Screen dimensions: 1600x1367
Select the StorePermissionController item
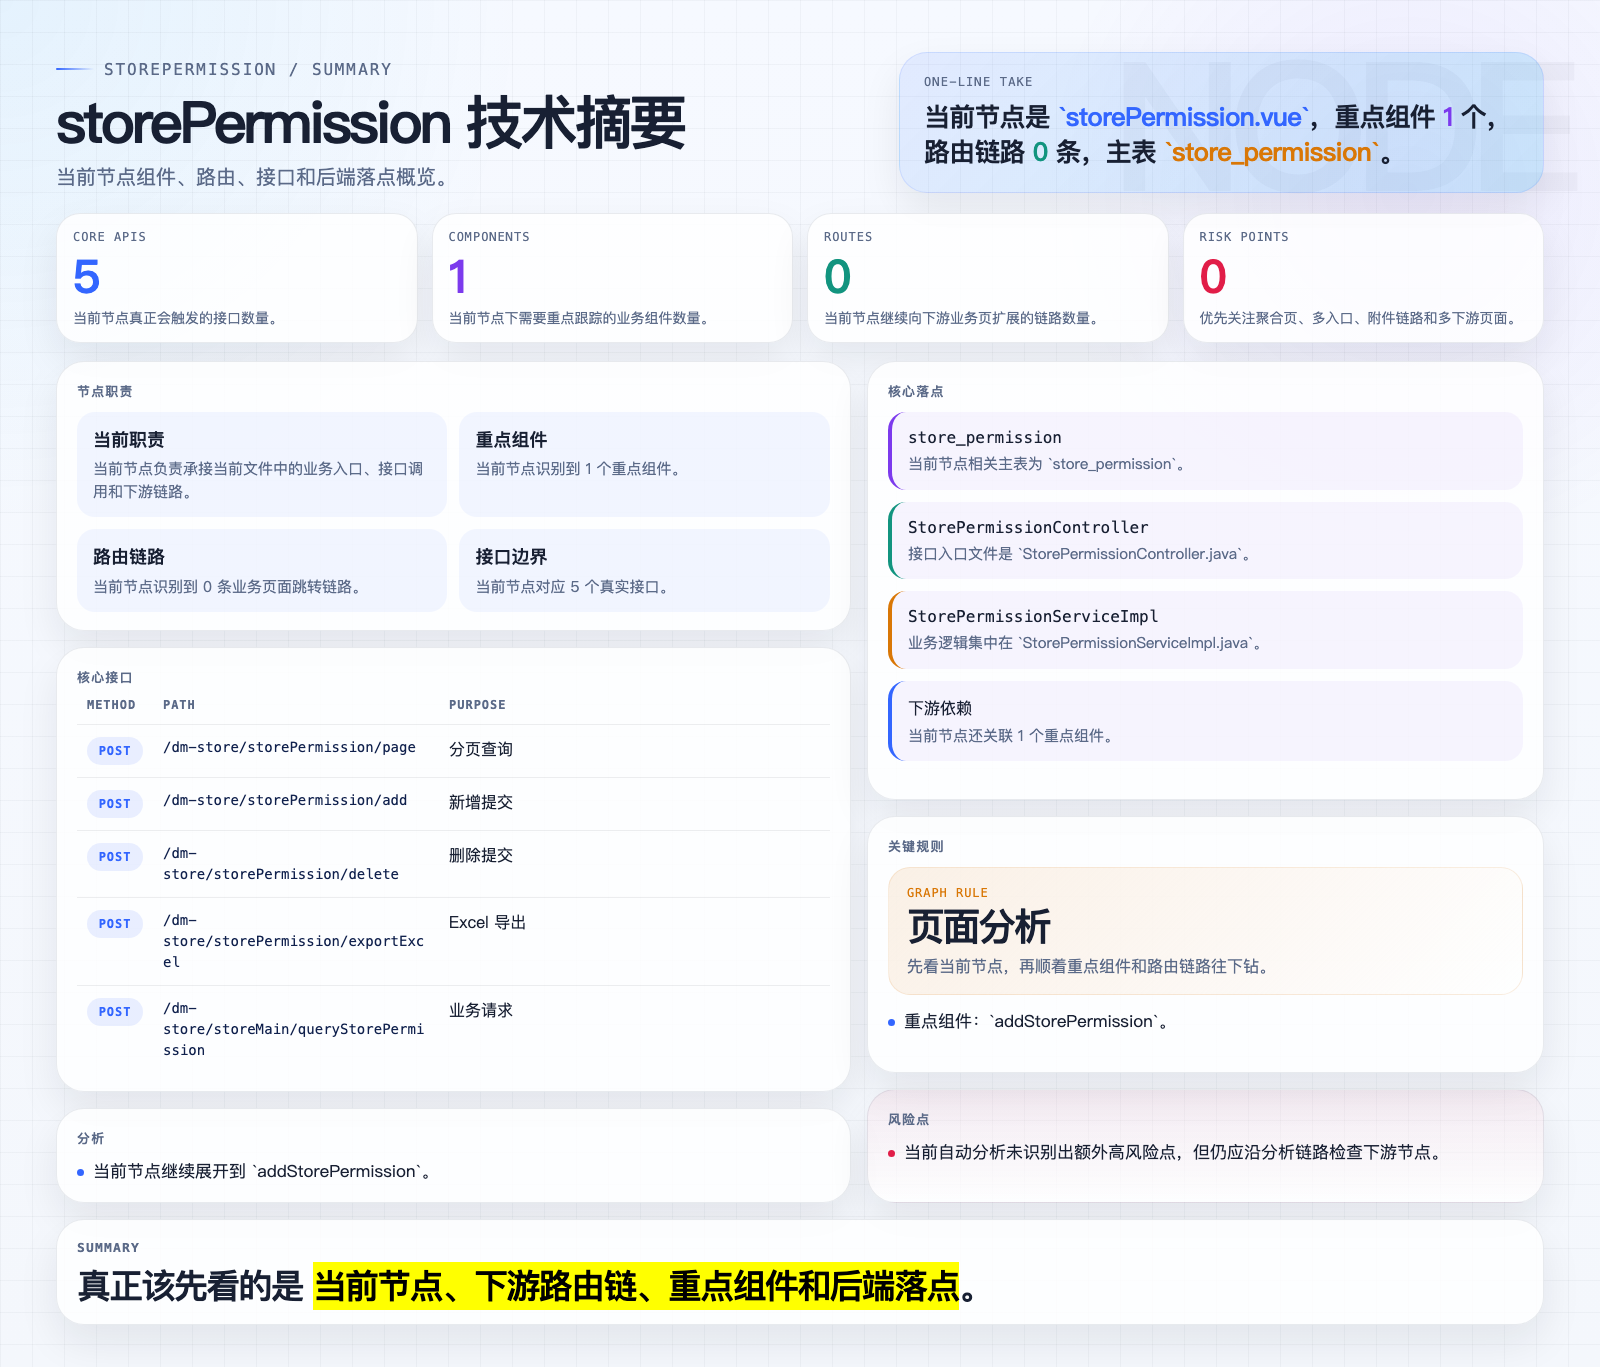pos(1205,541)
